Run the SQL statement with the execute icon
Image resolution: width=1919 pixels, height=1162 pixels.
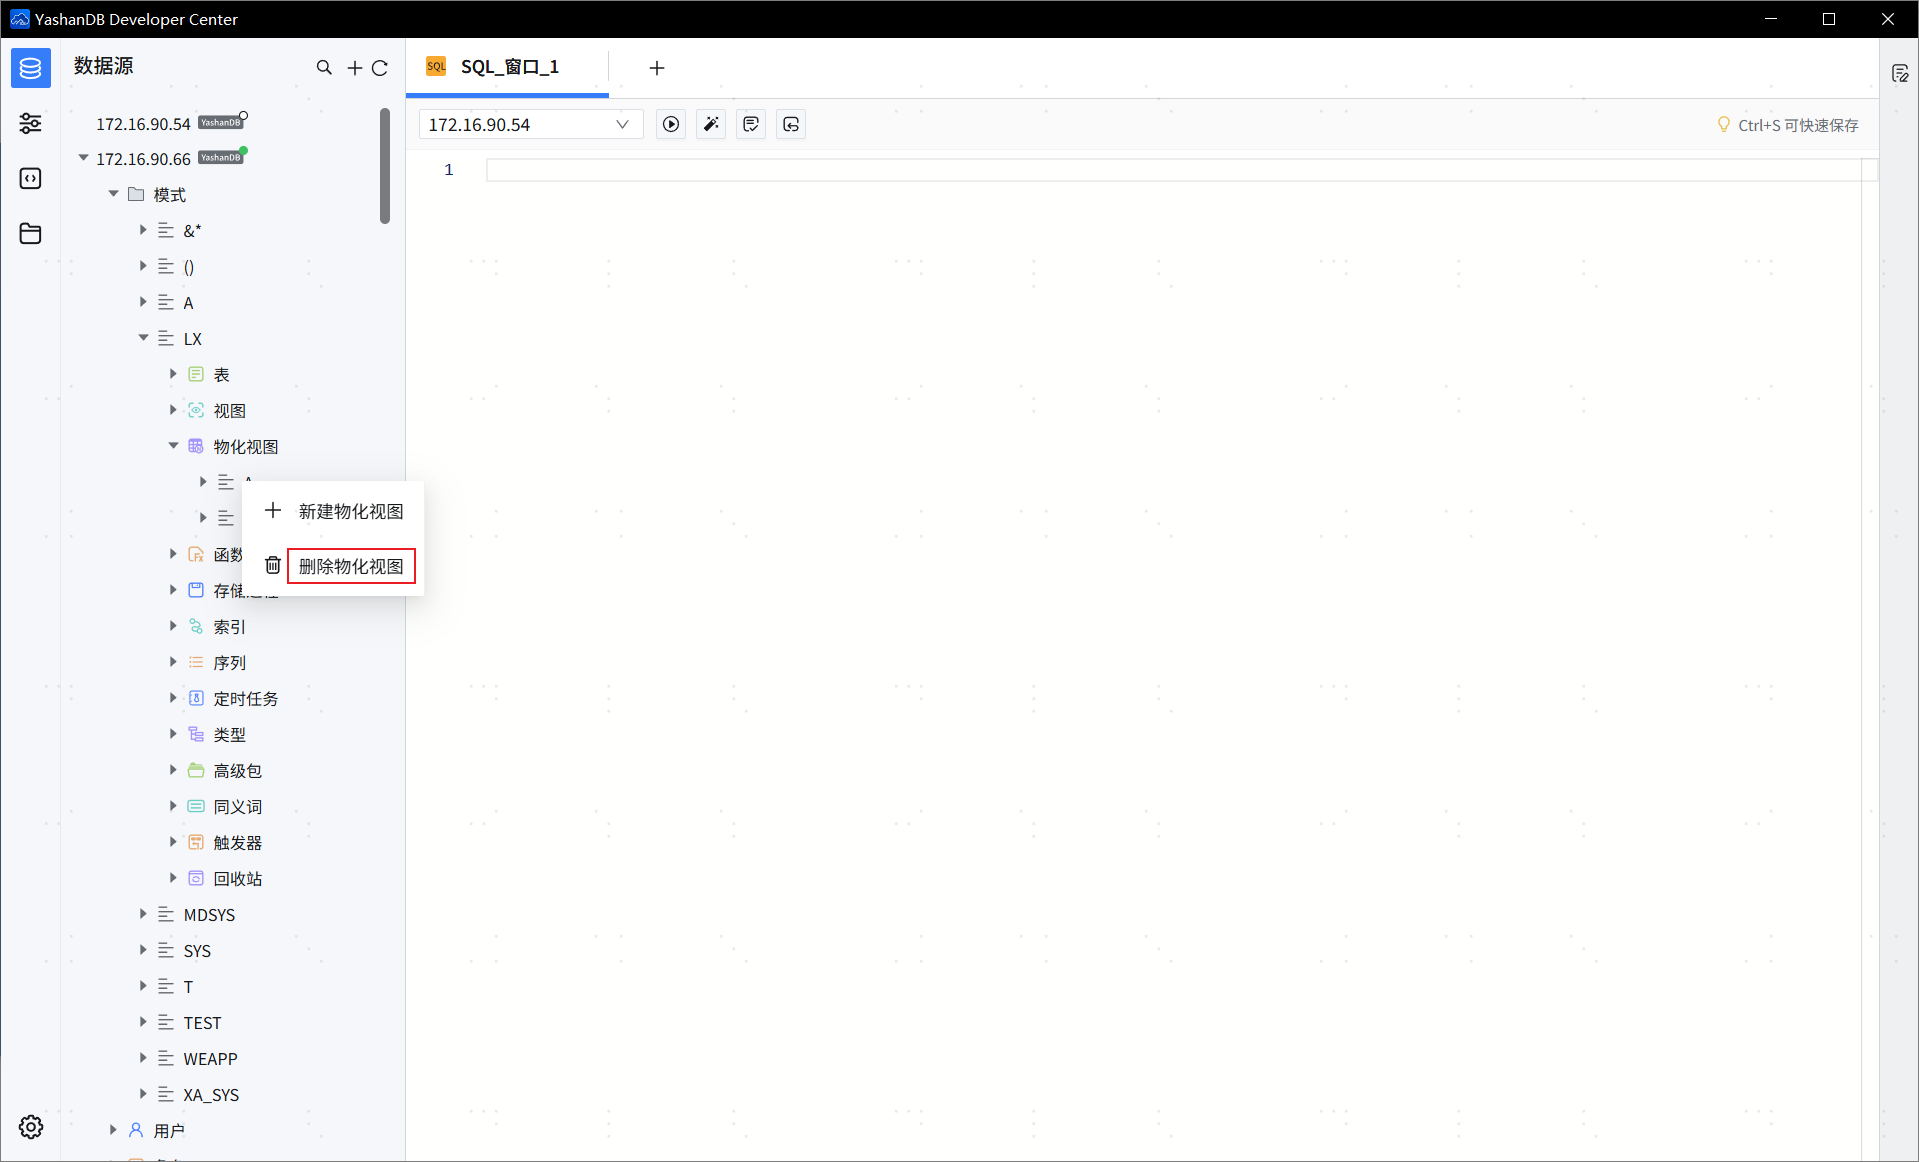(x=670, y=124)
